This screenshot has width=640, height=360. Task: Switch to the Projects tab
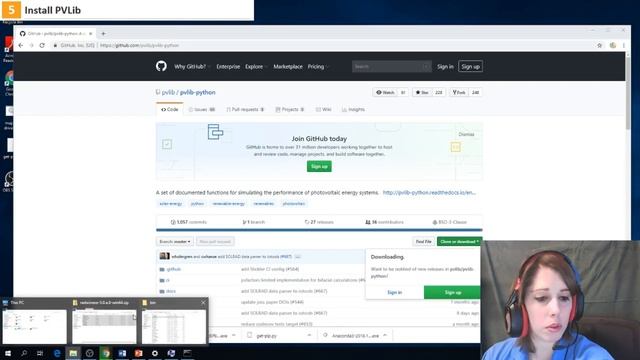[290, 109]
